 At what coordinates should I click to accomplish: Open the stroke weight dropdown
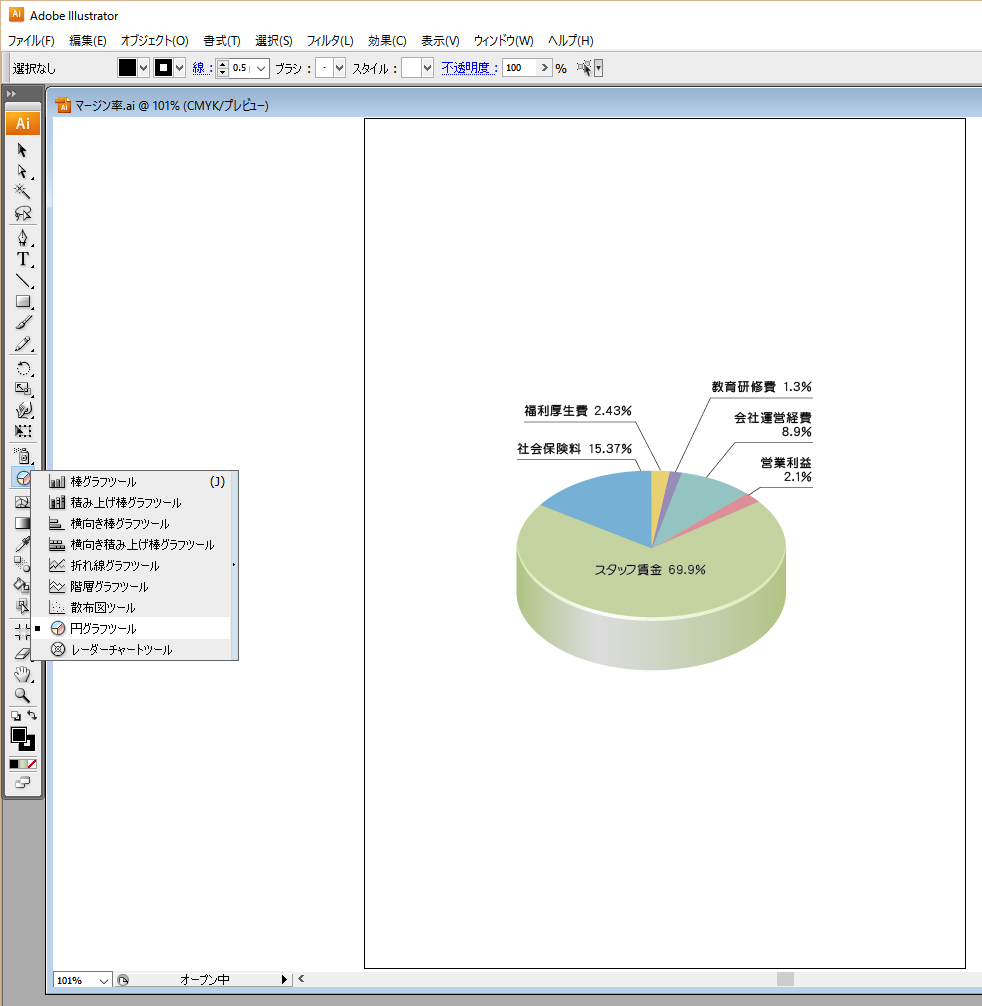[261, 68]
